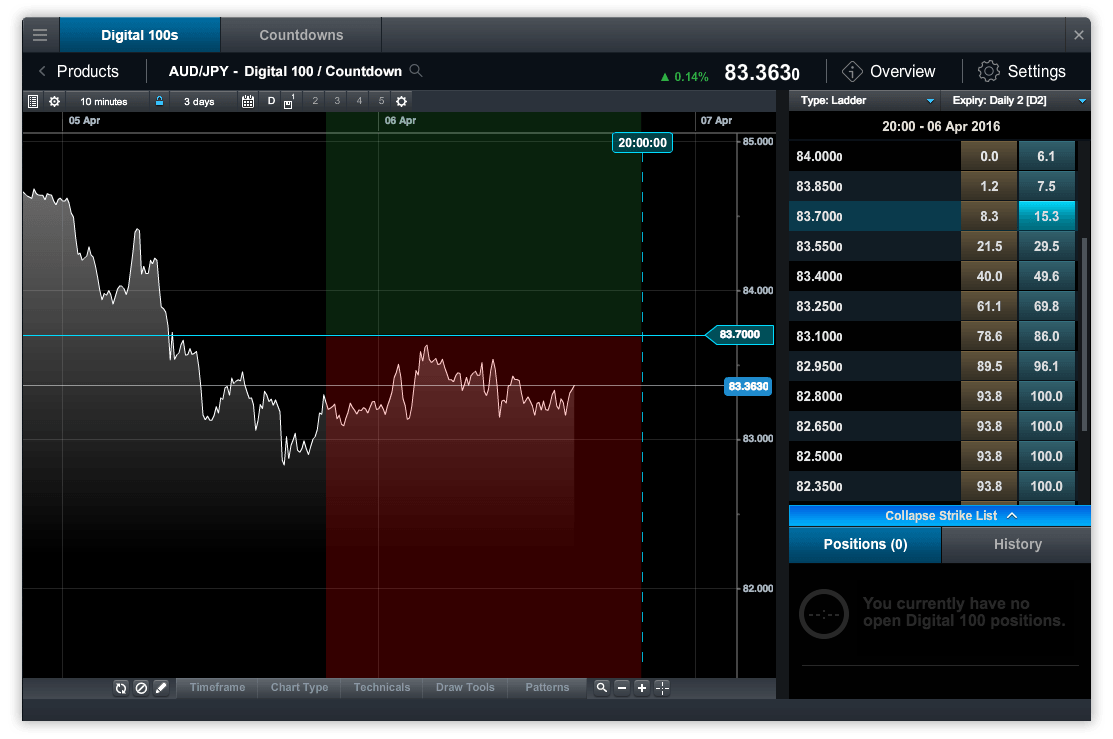Collapse the strike list
Viewport: 1113px width, 739px height.
[x=940, y=515]
